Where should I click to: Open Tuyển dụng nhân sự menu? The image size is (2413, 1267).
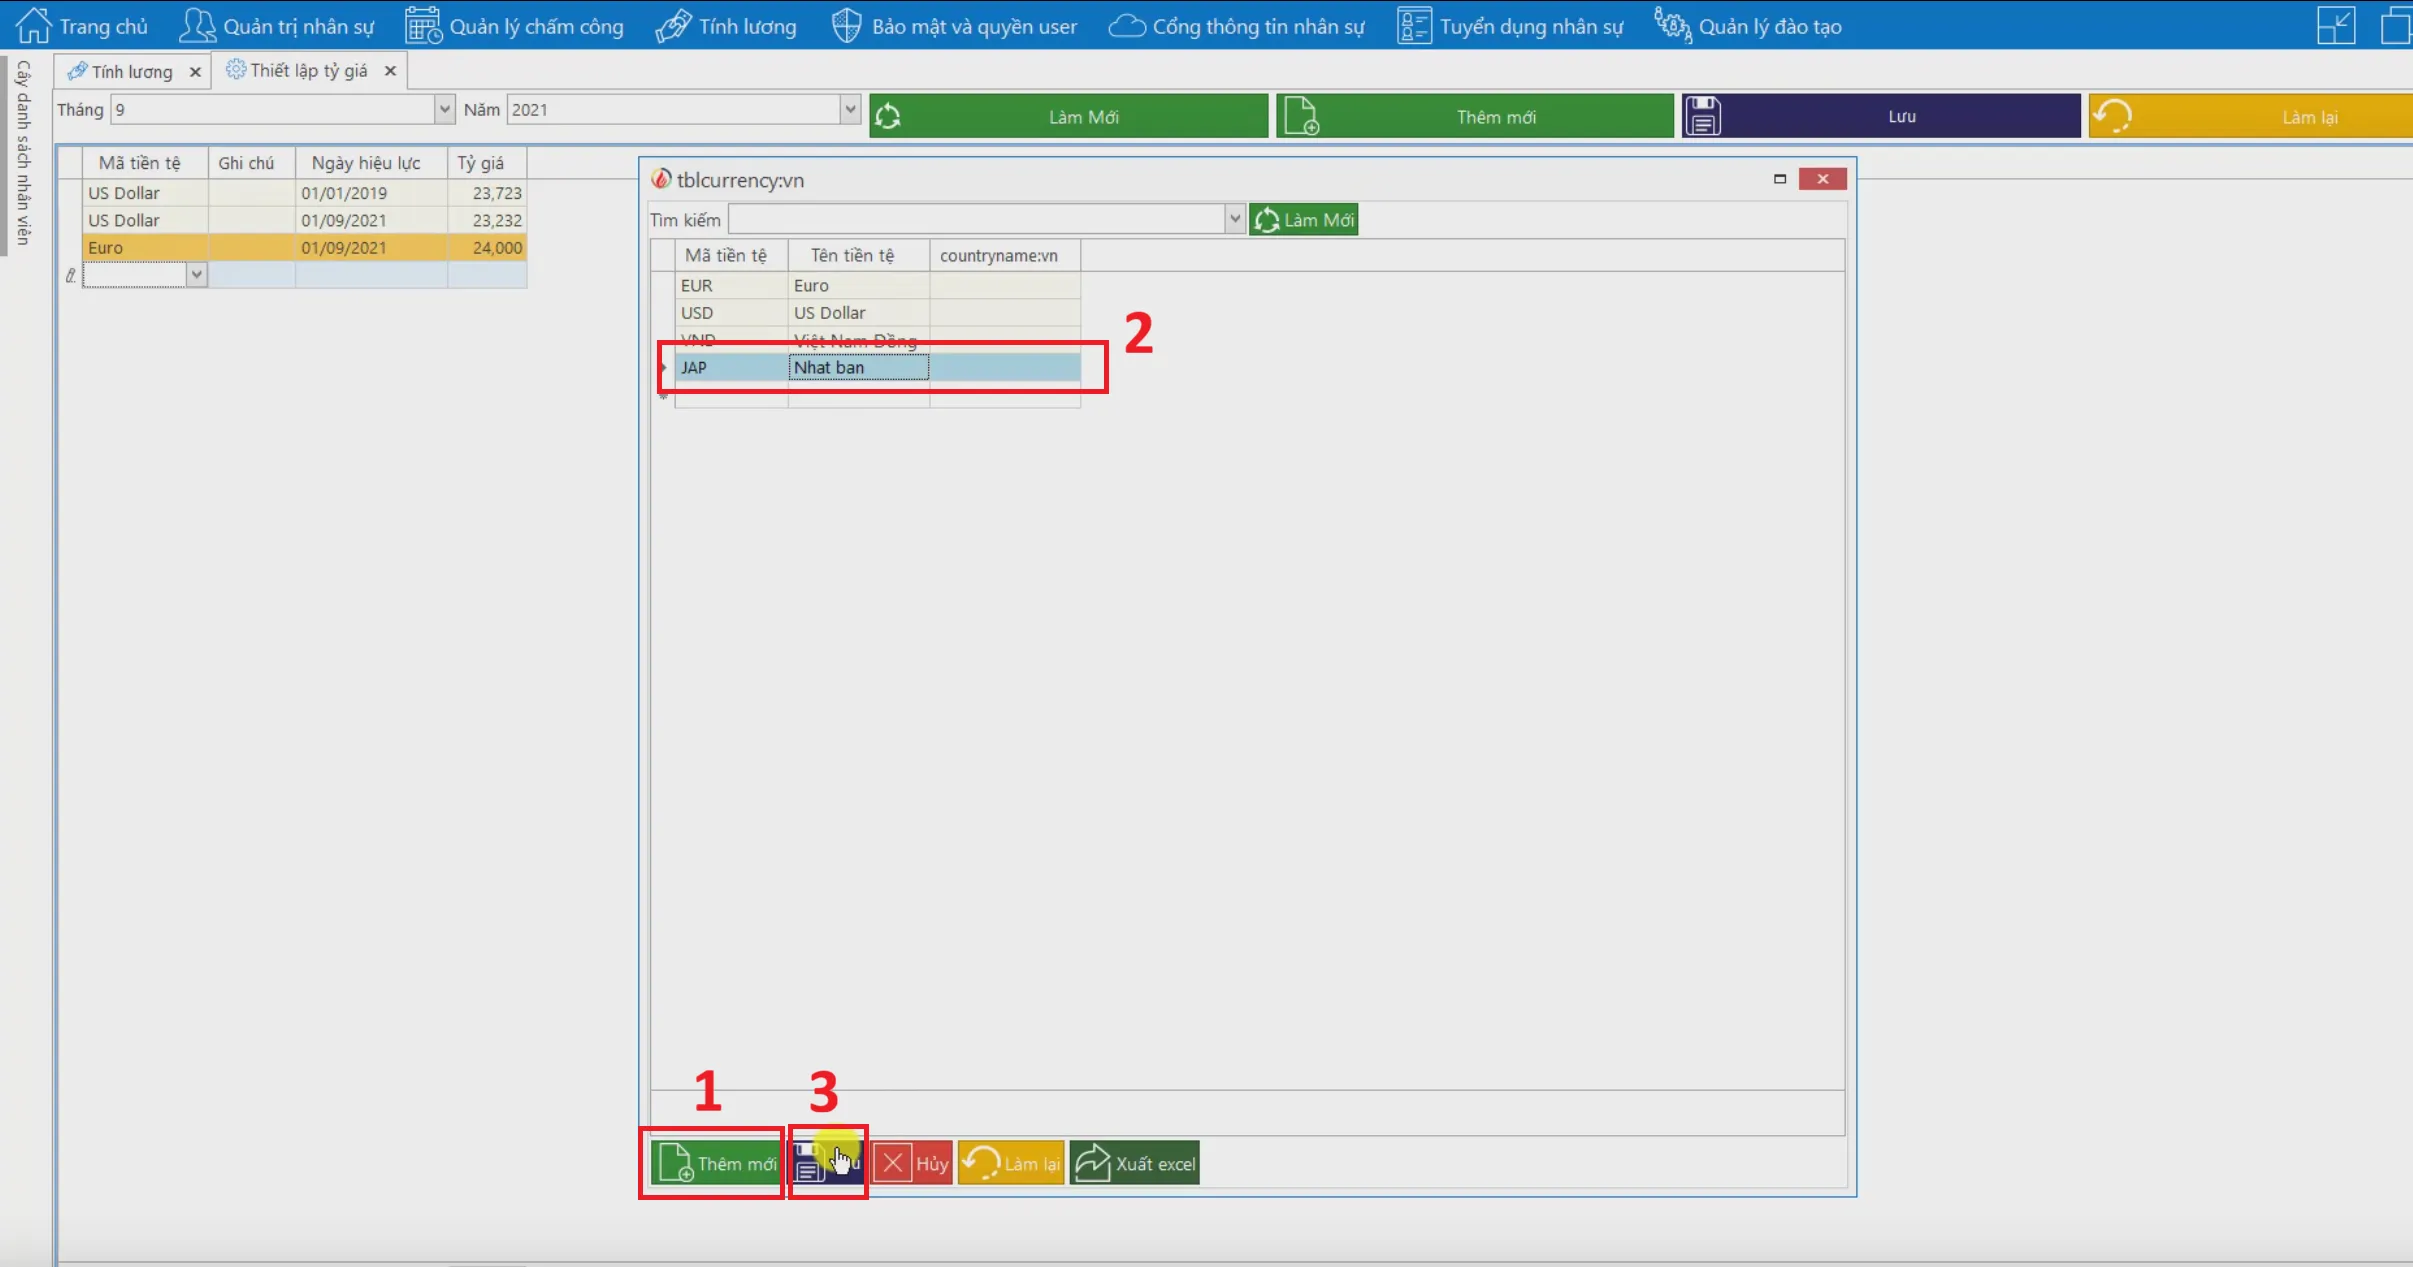click(1511, 26)
